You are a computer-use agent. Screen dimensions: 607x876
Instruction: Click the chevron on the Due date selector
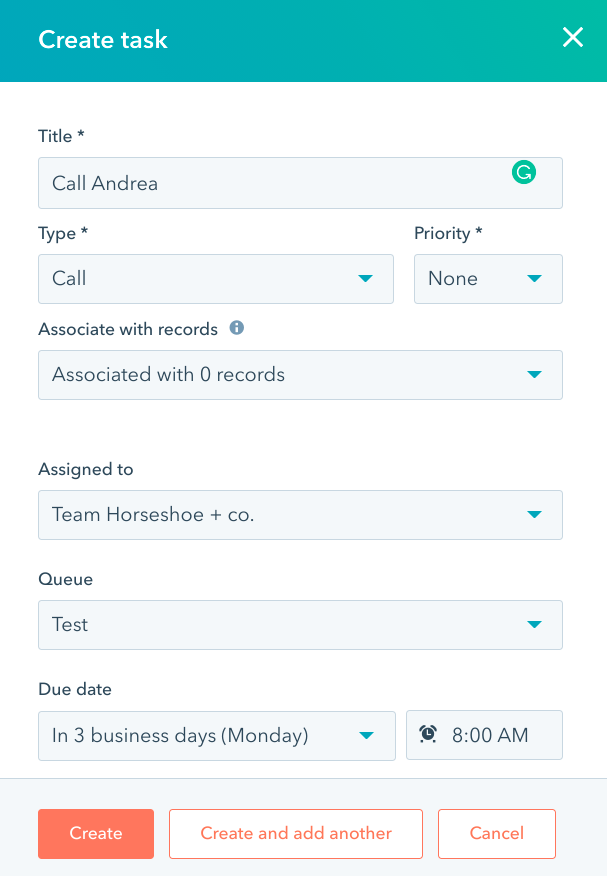click(x=365, y=735)
